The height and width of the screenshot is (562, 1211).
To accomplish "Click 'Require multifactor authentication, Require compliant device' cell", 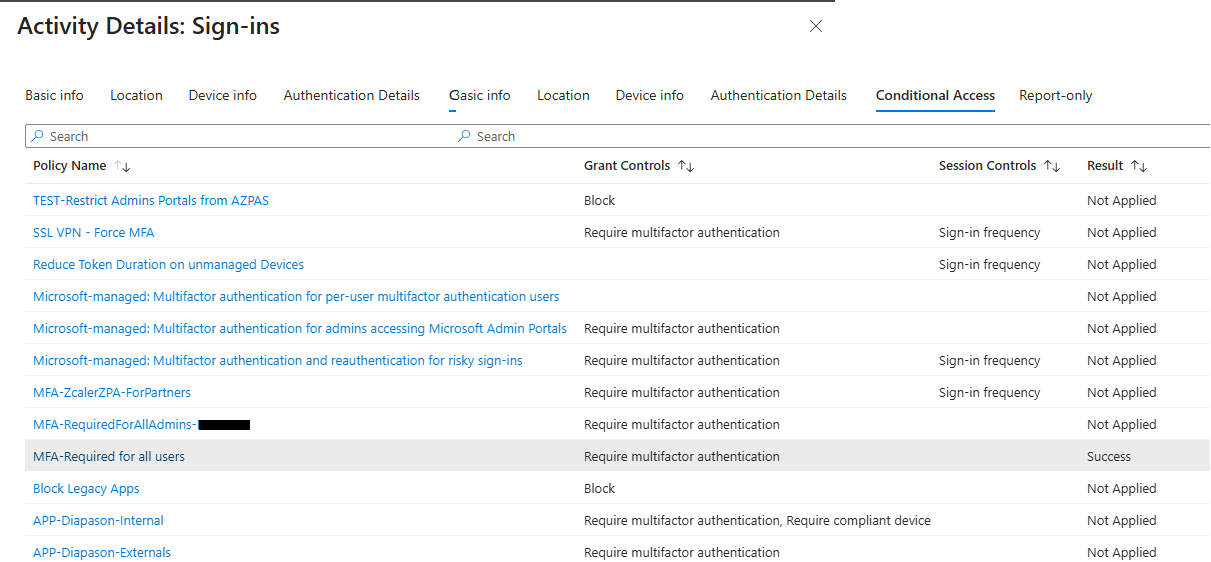I will (757, 521).
